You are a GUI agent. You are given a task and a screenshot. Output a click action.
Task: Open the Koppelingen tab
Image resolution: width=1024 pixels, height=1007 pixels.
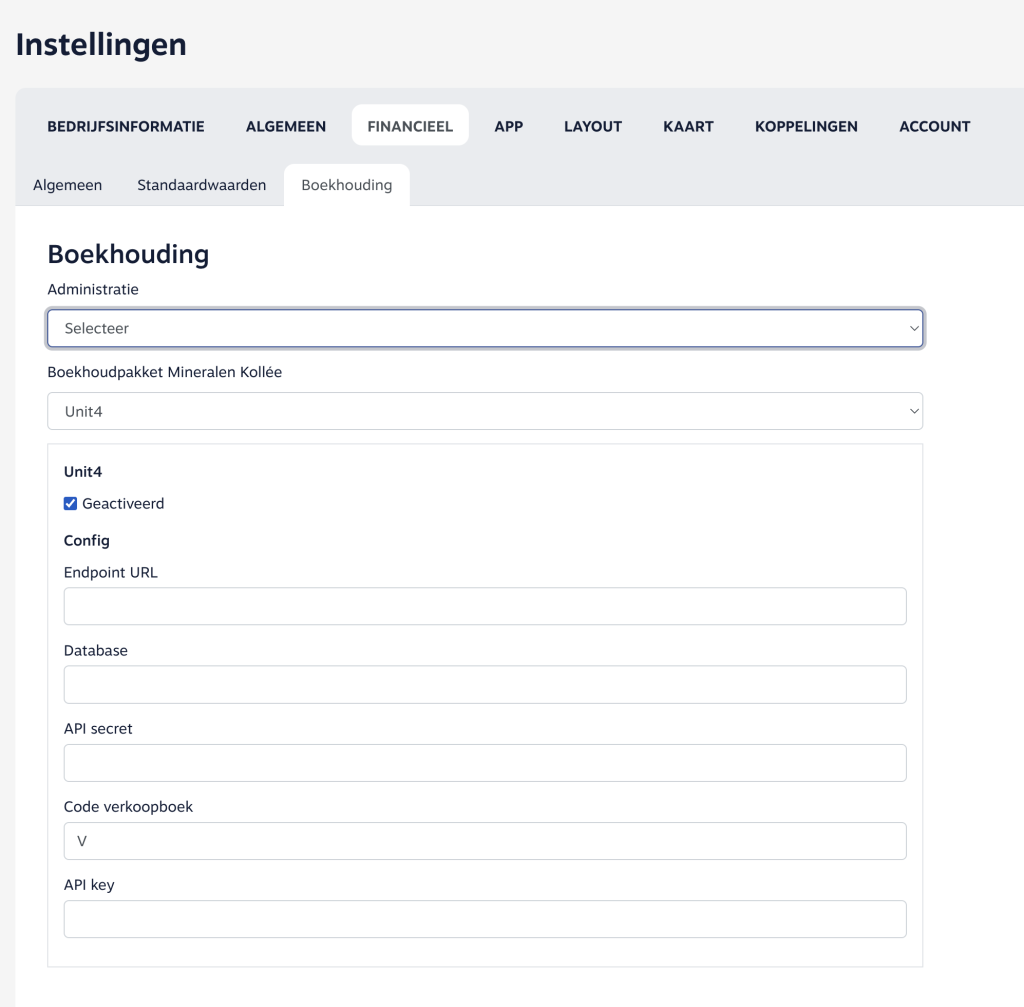806,126
